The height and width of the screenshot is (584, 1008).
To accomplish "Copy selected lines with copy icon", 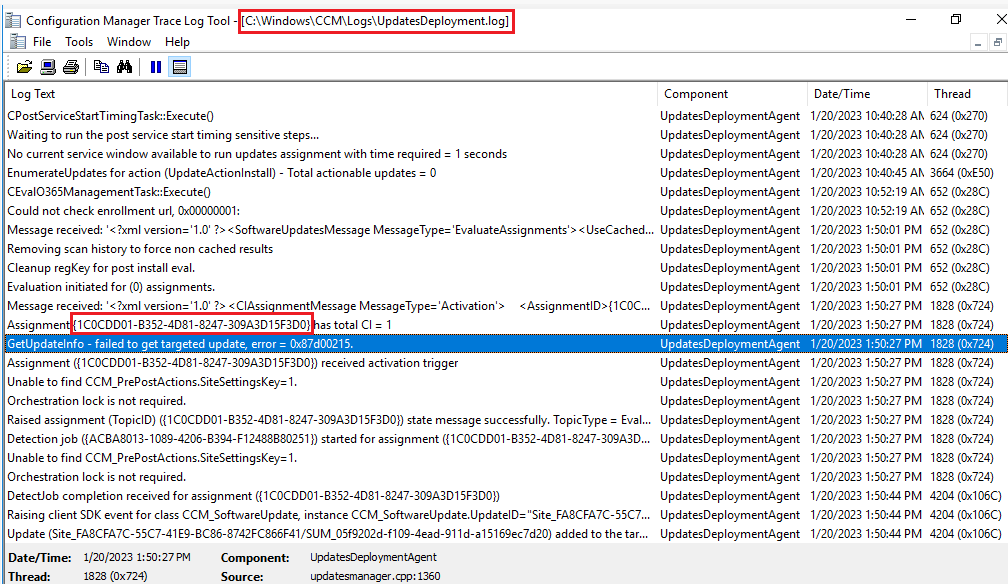I will 101,67.
